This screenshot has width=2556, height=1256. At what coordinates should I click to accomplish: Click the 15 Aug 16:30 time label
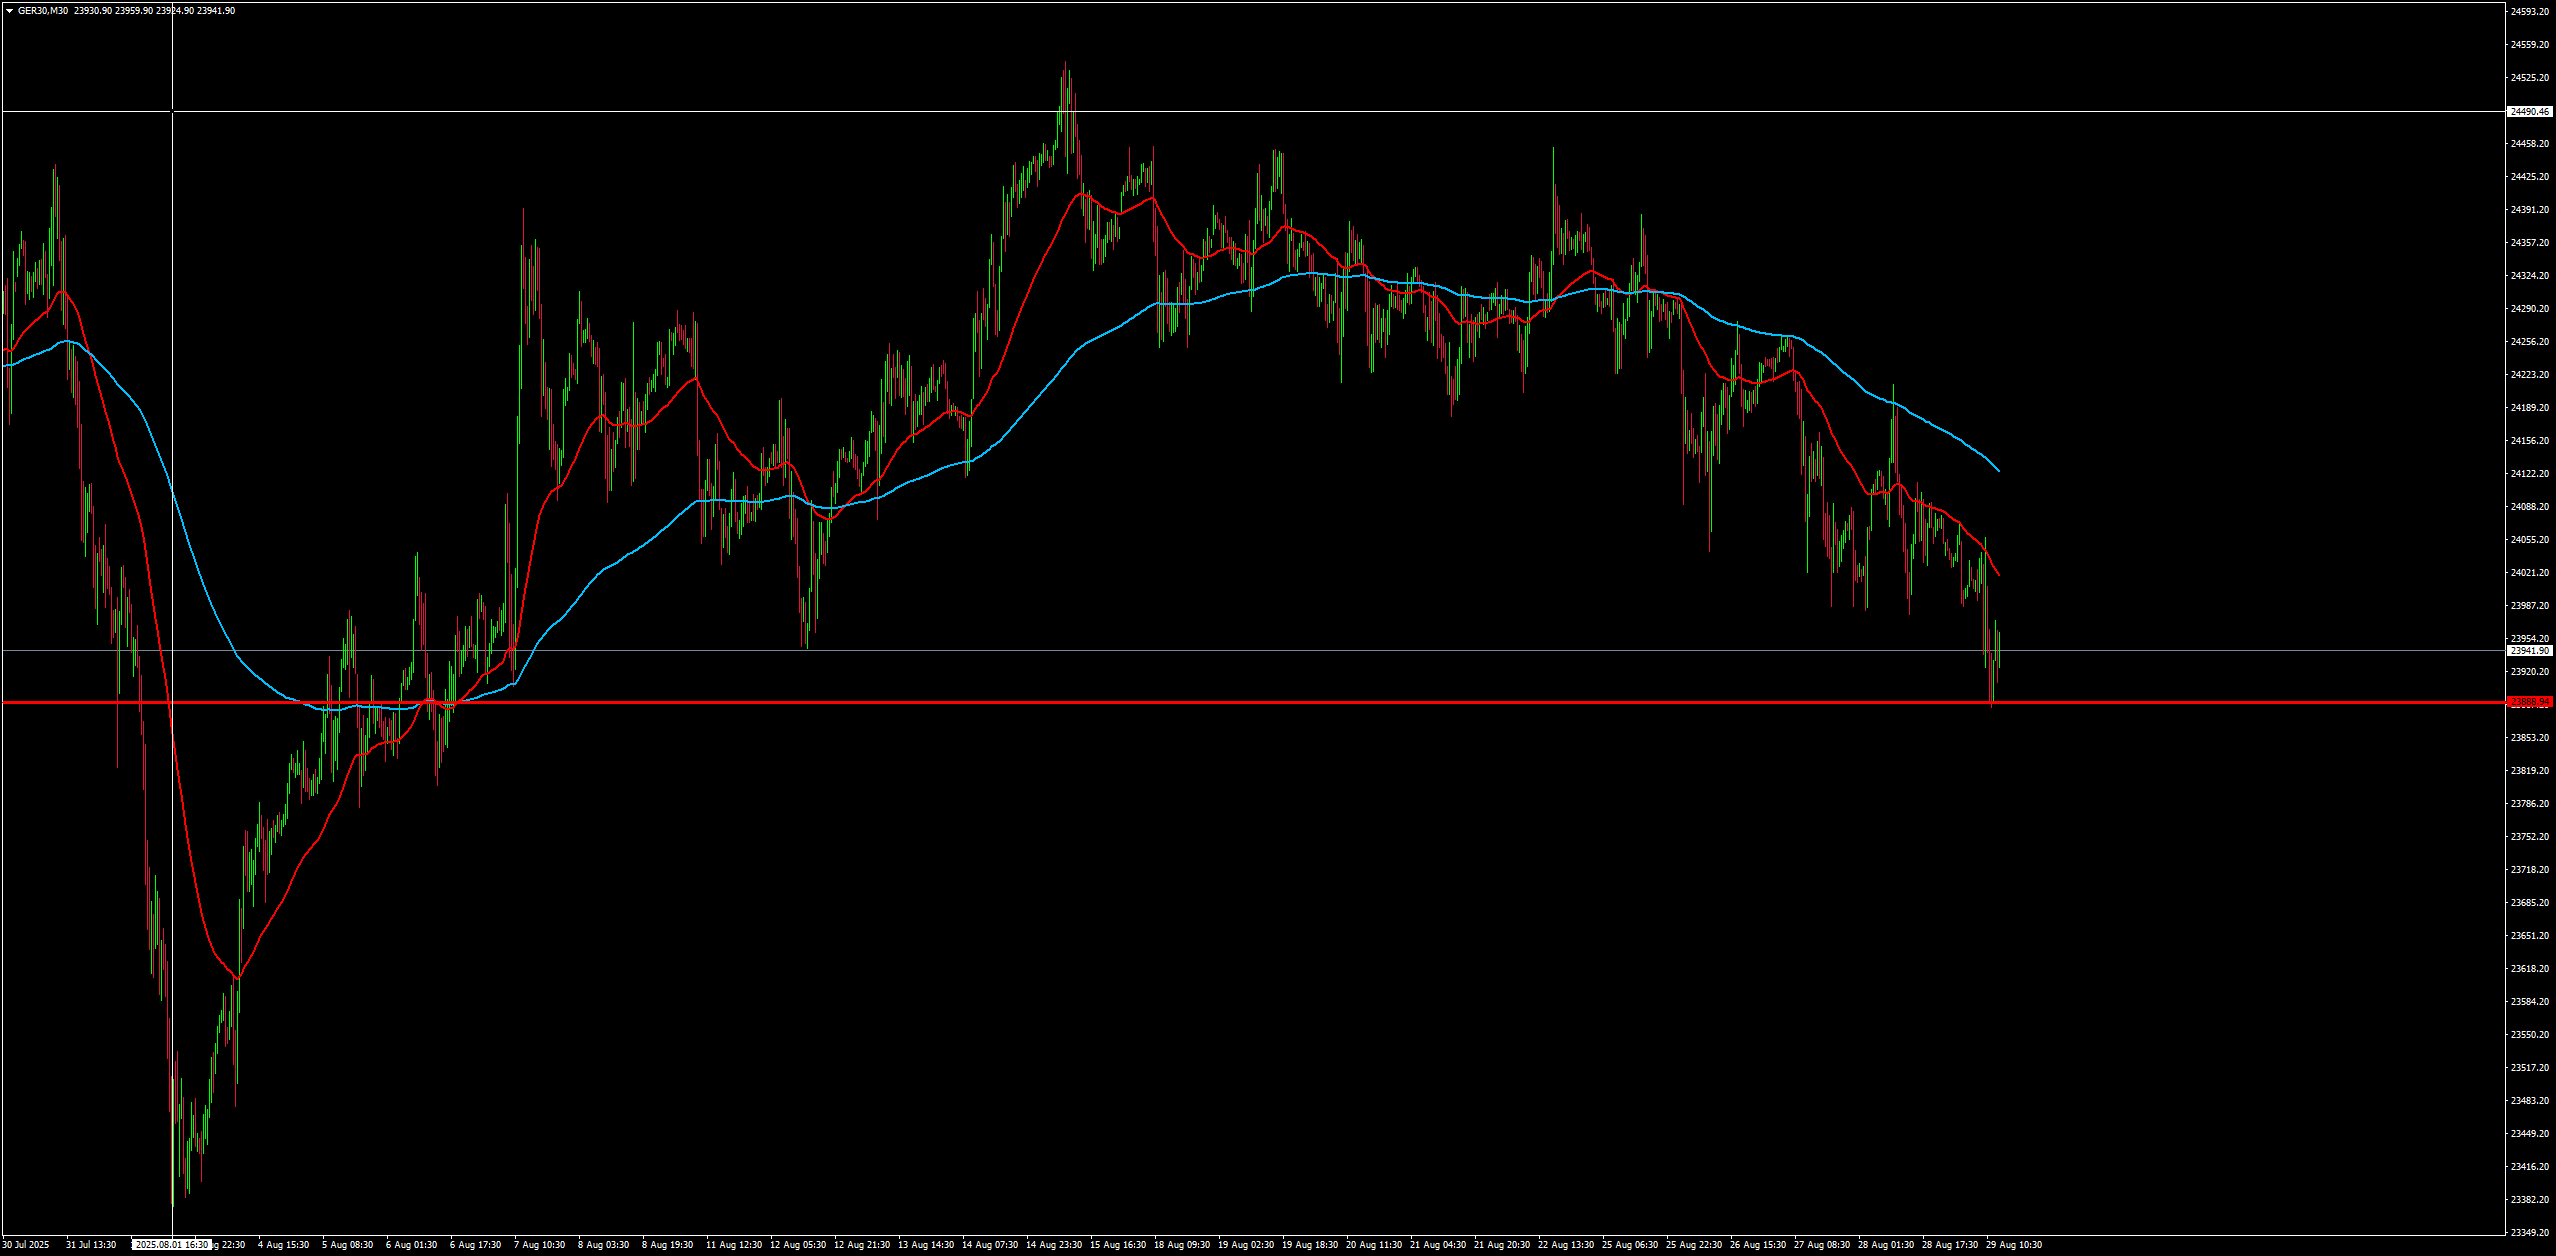[1118, 1245]
